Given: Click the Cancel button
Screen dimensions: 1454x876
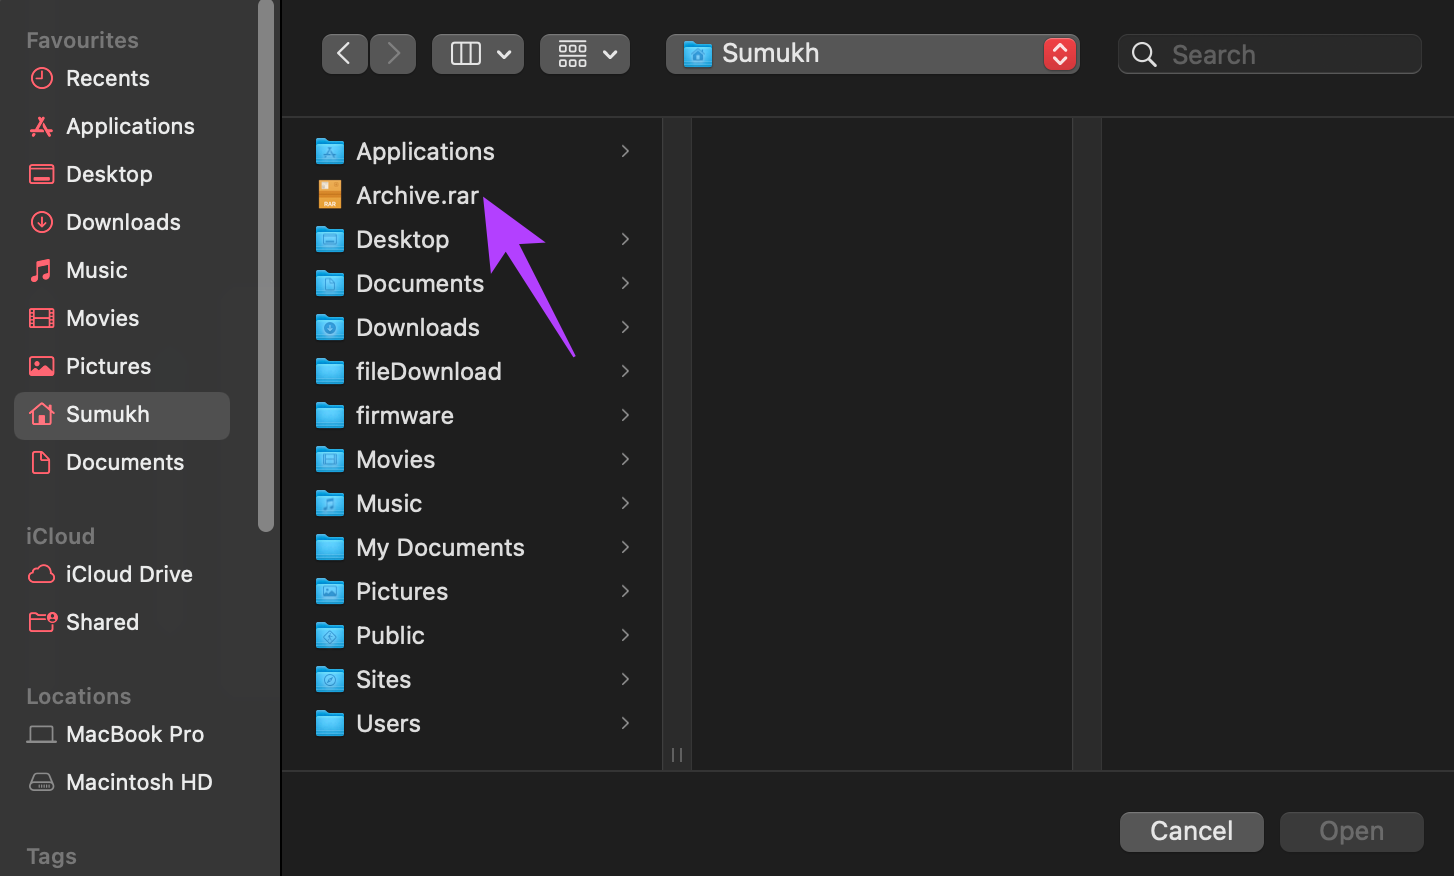Looking at the screenshot, I should [1192, 832].
